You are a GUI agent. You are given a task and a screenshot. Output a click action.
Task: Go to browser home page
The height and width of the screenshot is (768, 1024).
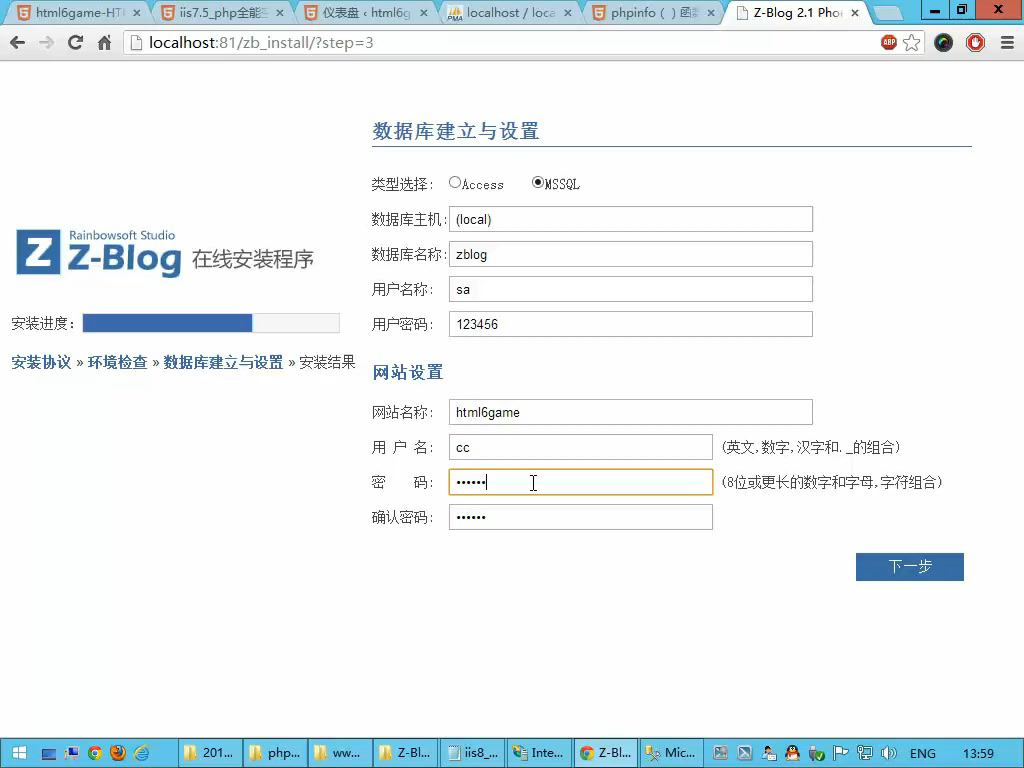click(x=104, y=43)
